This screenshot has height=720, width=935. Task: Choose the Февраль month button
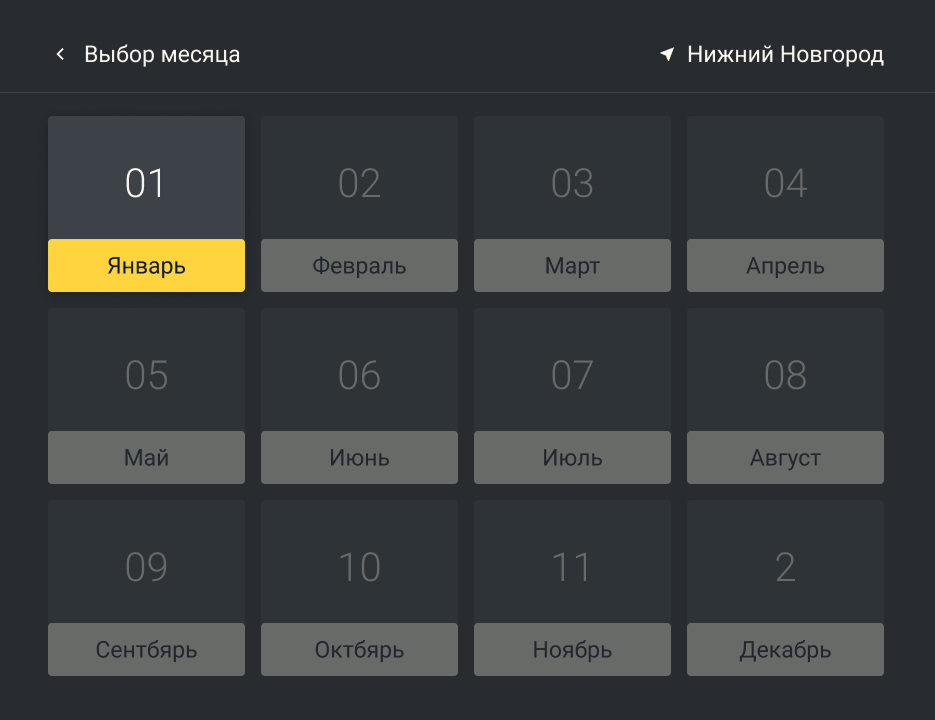pyautogui.click(x=359, y=266)
